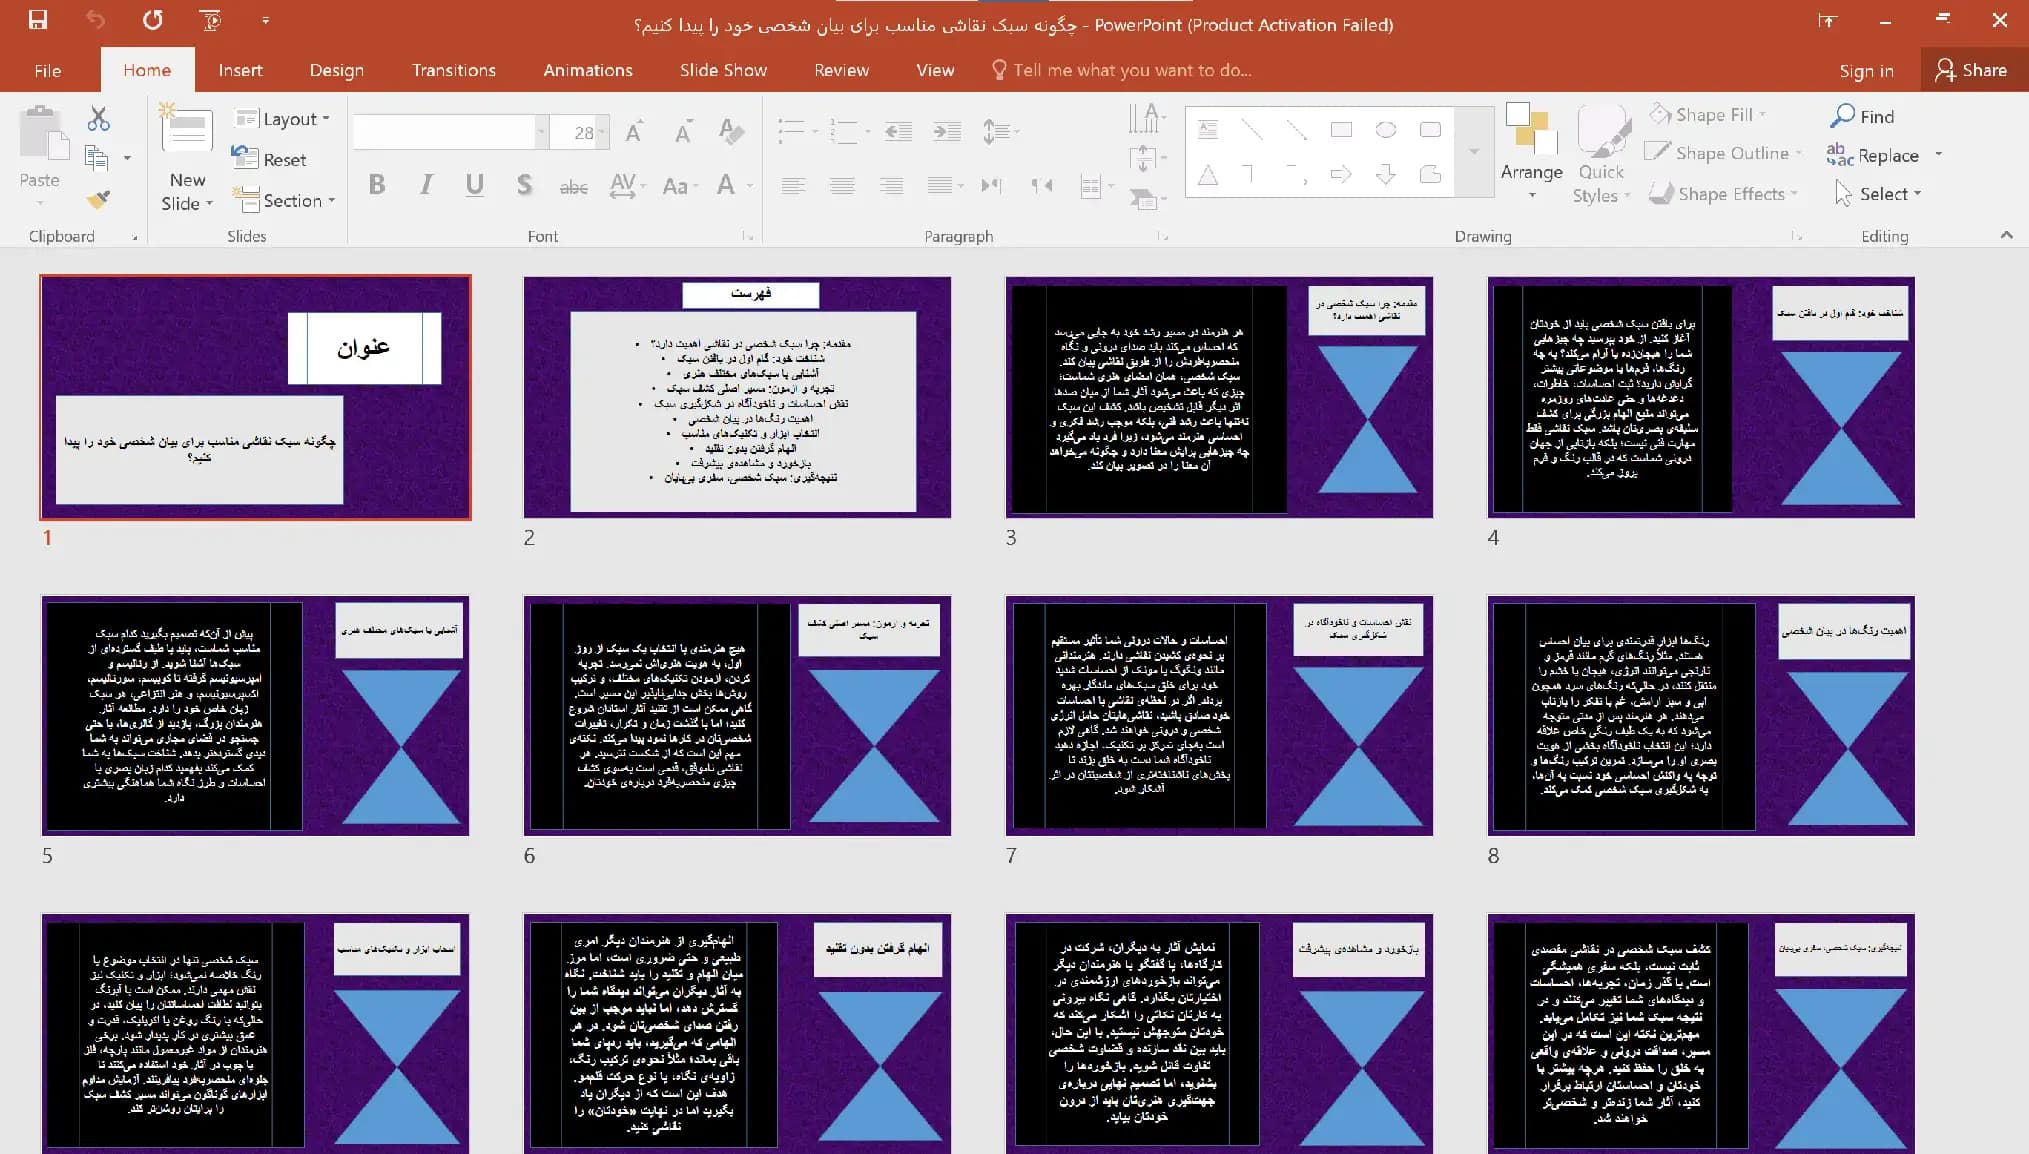Viewport: 2029px width, 1154px height.
Task: Click the Reset button in Slides group
Action: [269, 159]
